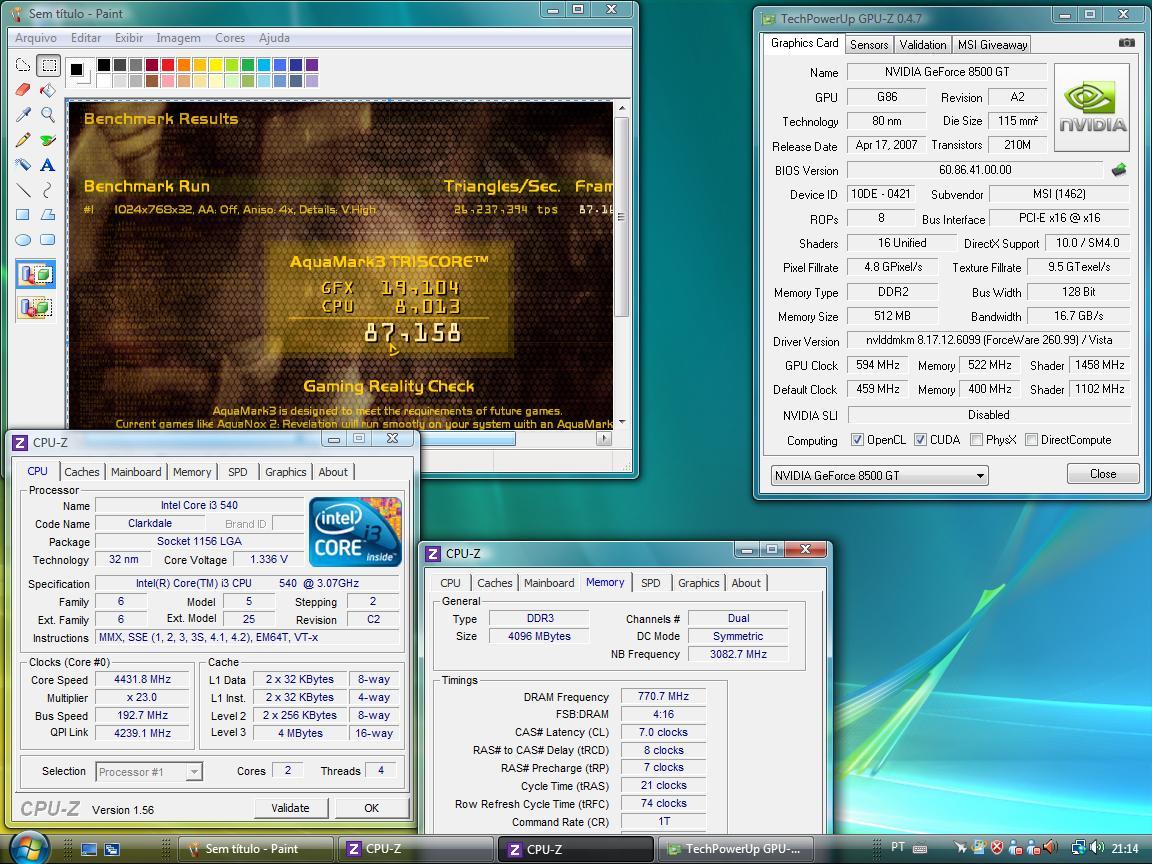This screenshot has width=1152, height=864.
Task: Click the Paint horizontal scroll right arrow
Action: 604,439
